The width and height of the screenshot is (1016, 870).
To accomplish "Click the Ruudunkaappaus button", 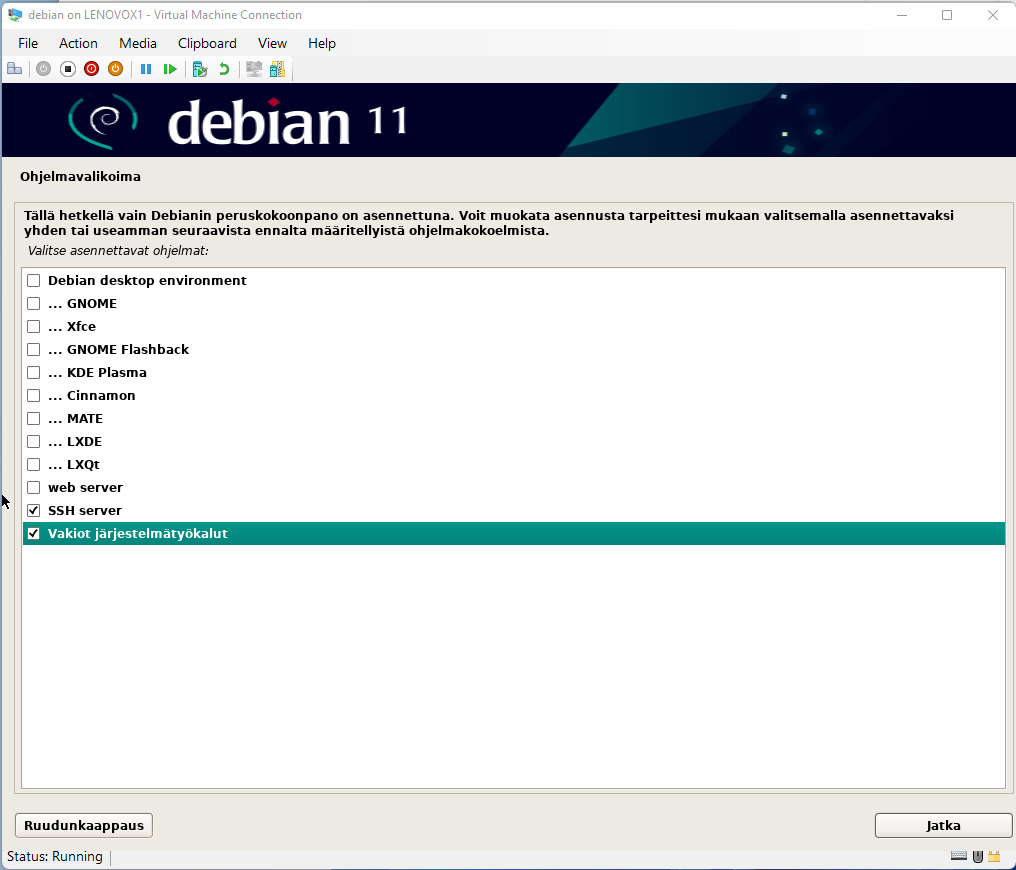I will point(84,825).
